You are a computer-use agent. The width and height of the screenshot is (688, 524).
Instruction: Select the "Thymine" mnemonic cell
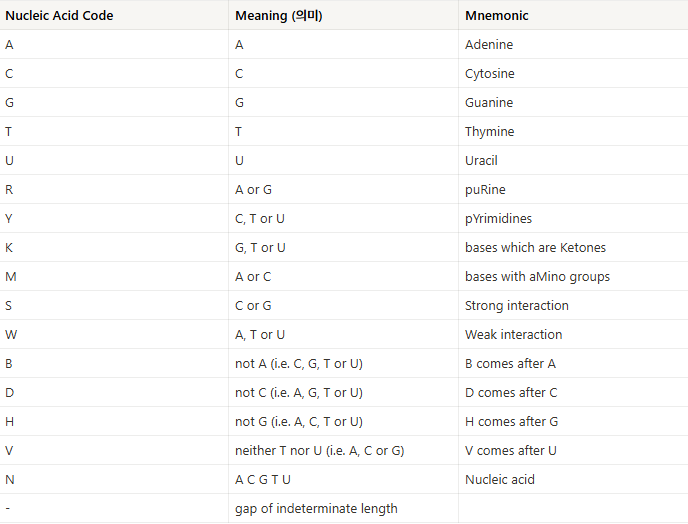click(490, 132)
